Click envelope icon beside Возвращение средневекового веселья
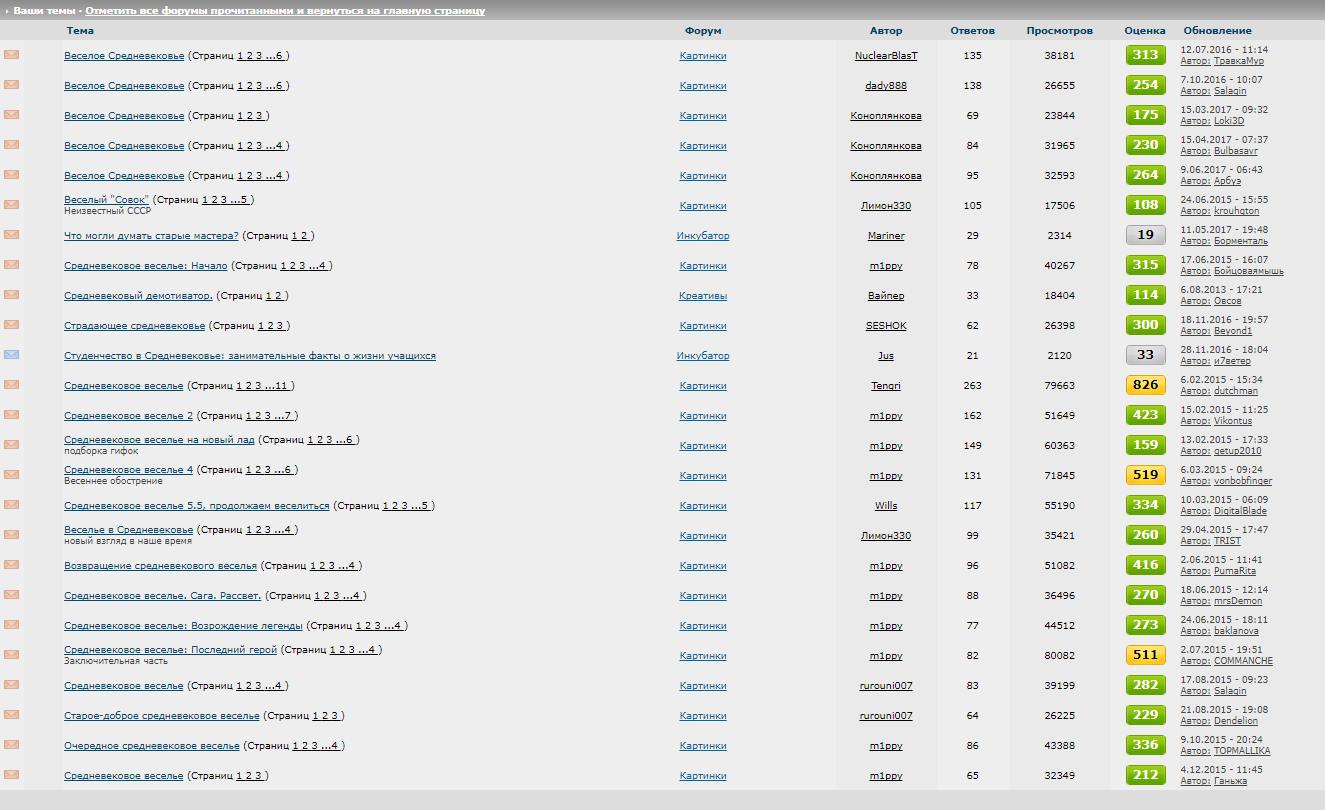 (12, 565)
